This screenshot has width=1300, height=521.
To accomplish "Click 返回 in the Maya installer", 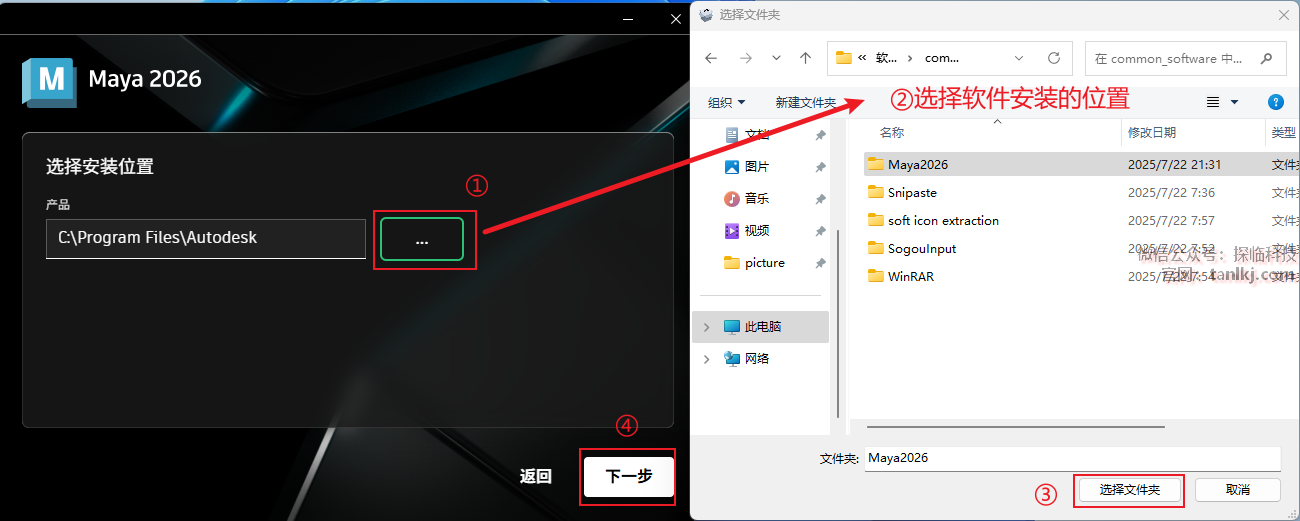I will pyautogui.click(x=536, y=476).
